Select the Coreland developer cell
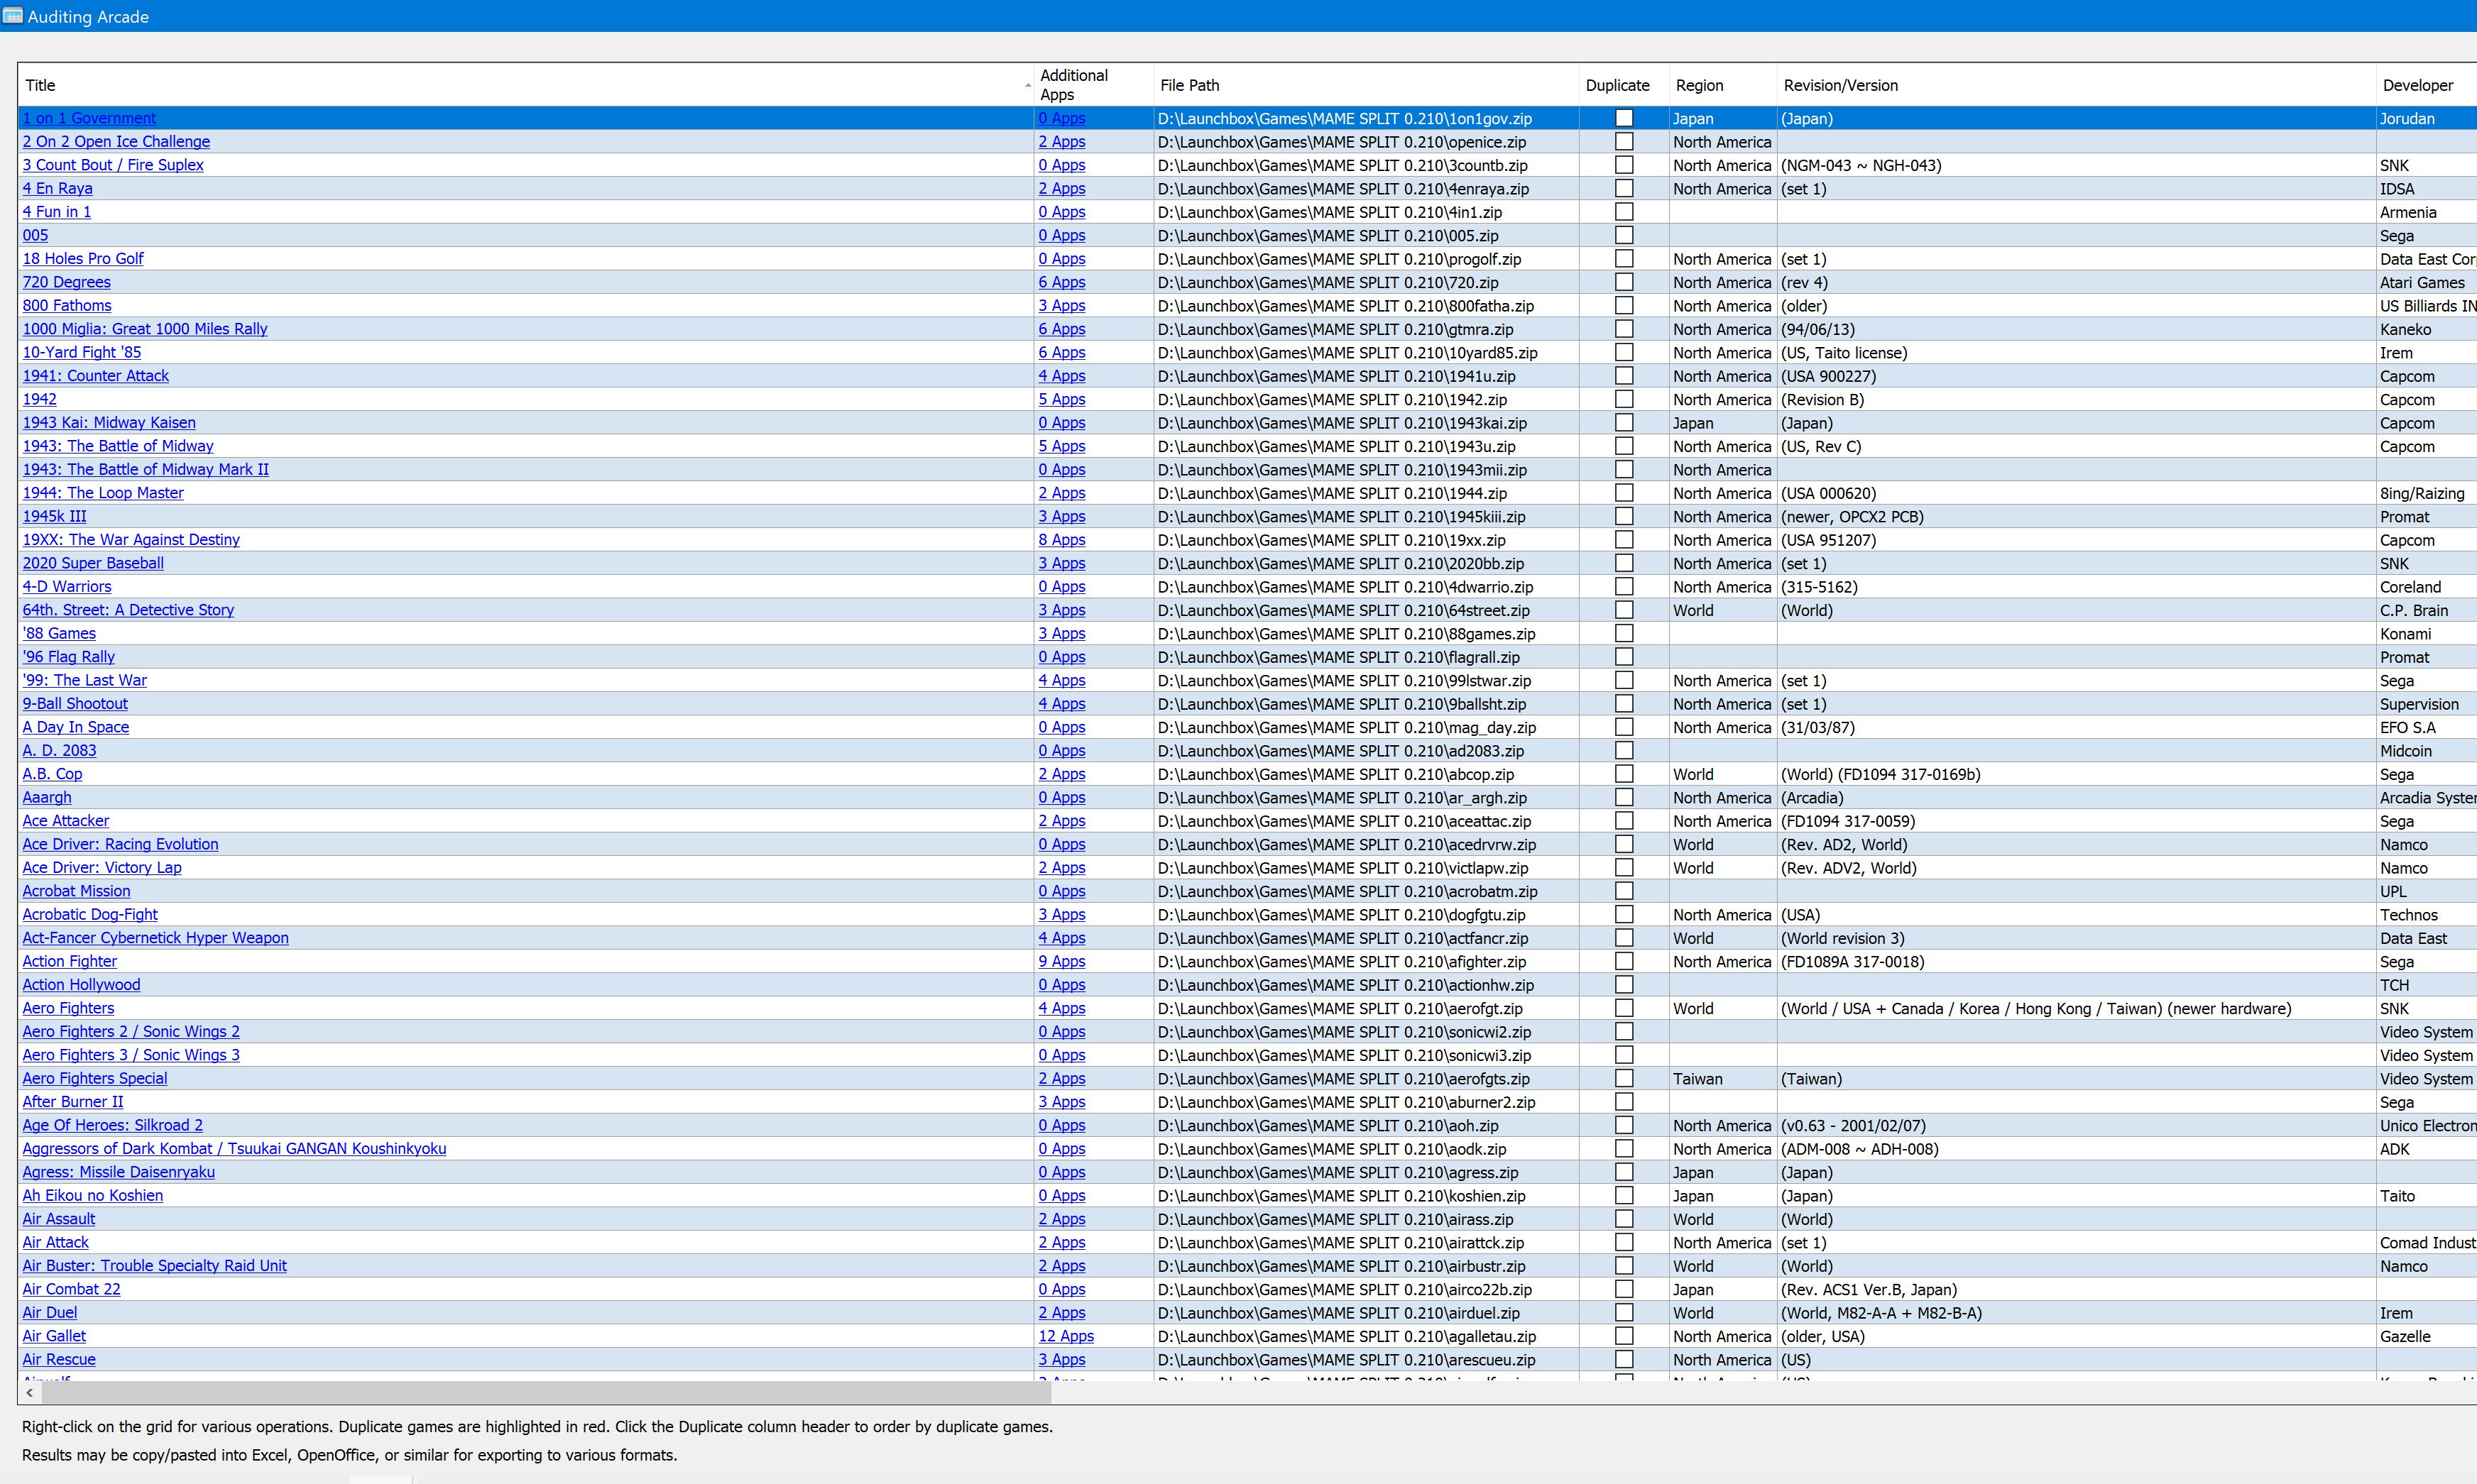 coord(2426,587)
